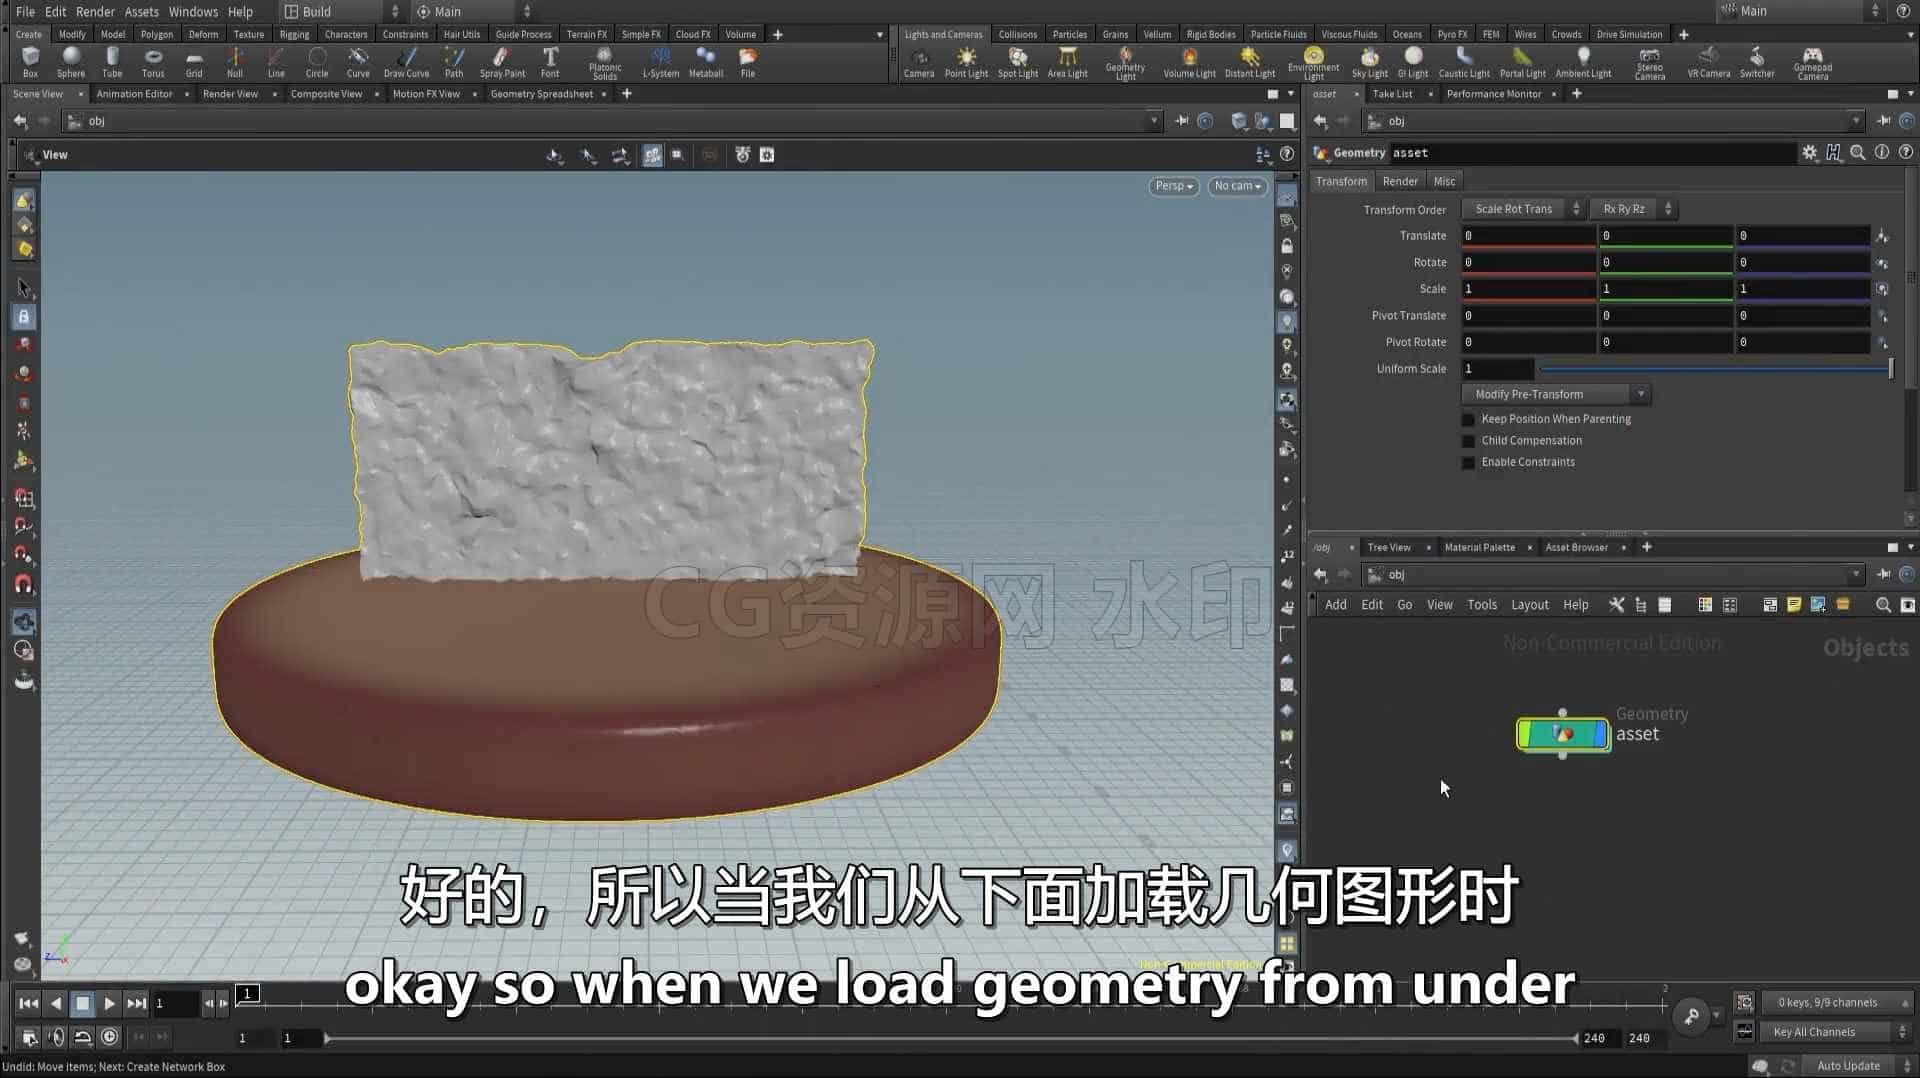
Task: Open the network editor Layout menu
Action: pos(1529,605)
